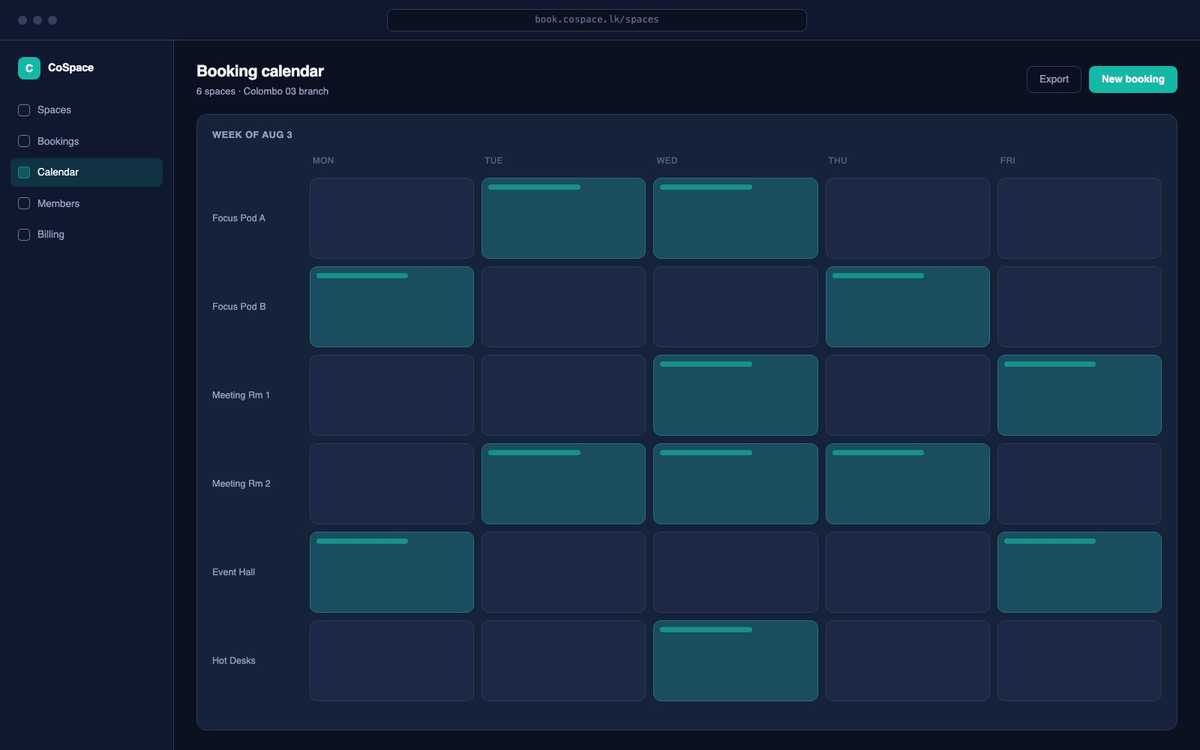
Task: Click the 6 spaces Colombo 03 subtitle
Action: (263, 91)
